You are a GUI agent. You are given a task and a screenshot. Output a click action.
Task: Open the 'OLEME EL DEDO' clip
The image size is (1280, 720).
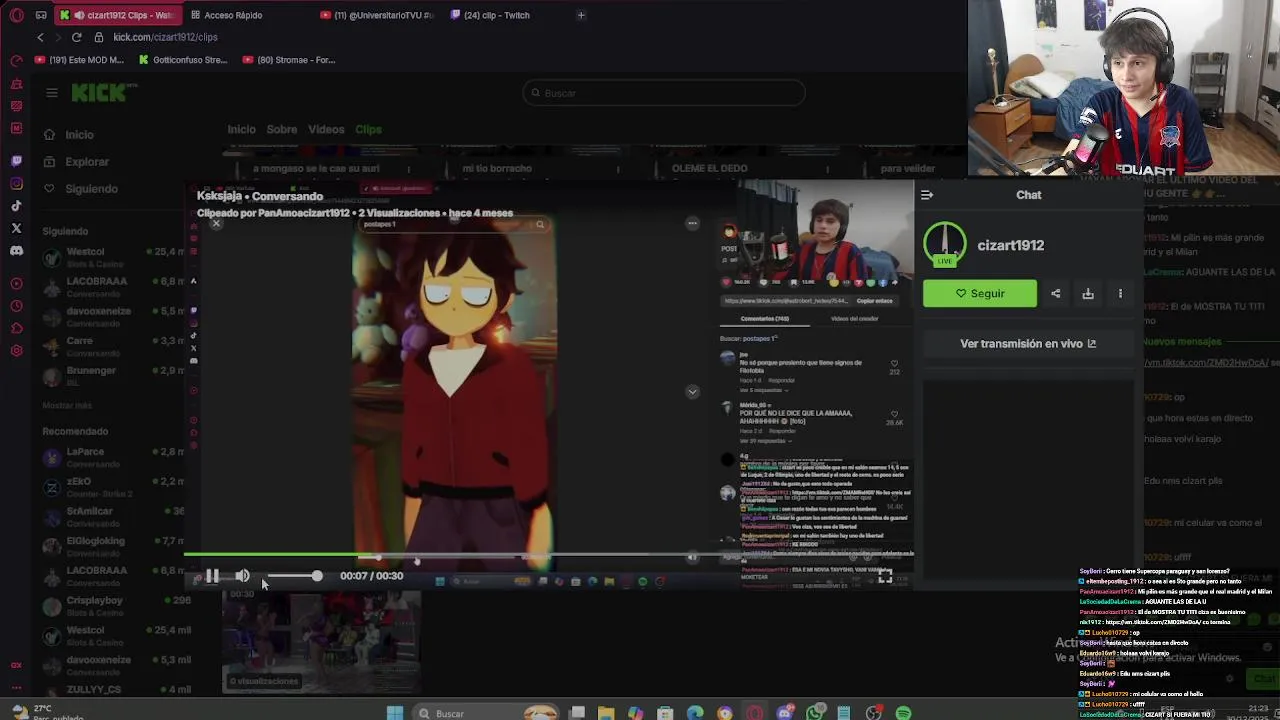click(x=709, y=169)
